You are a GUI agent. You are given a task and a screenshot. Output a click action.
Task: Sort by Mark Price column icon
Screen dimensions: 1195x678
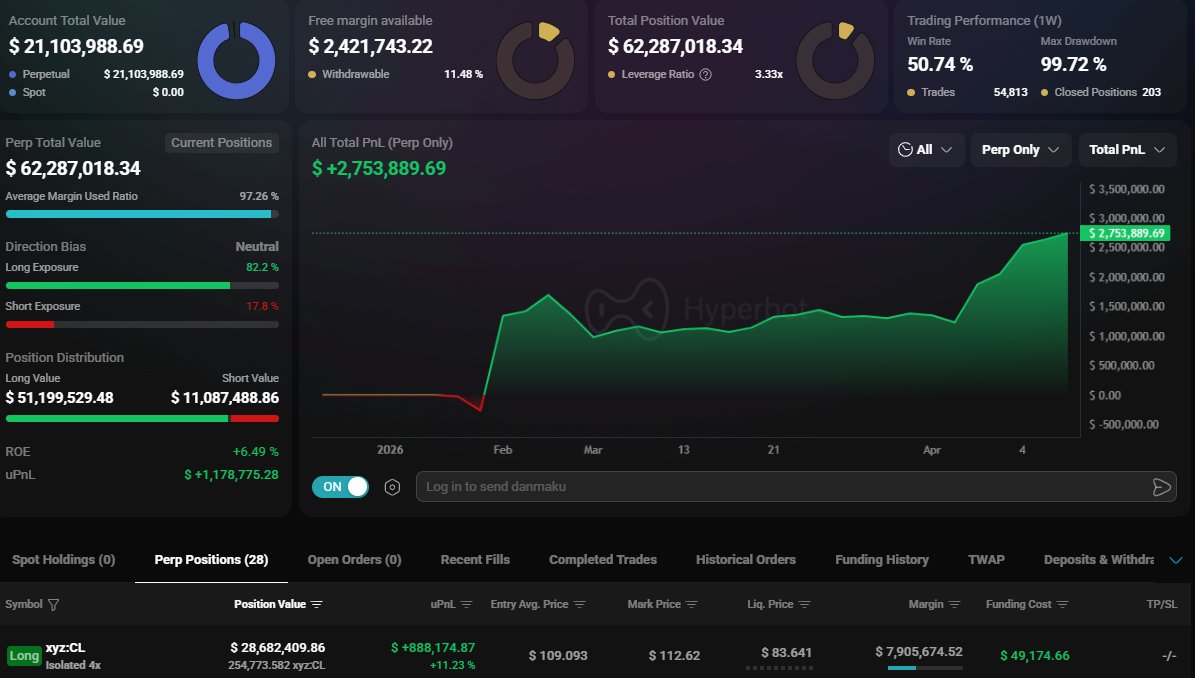pos(692,604)
